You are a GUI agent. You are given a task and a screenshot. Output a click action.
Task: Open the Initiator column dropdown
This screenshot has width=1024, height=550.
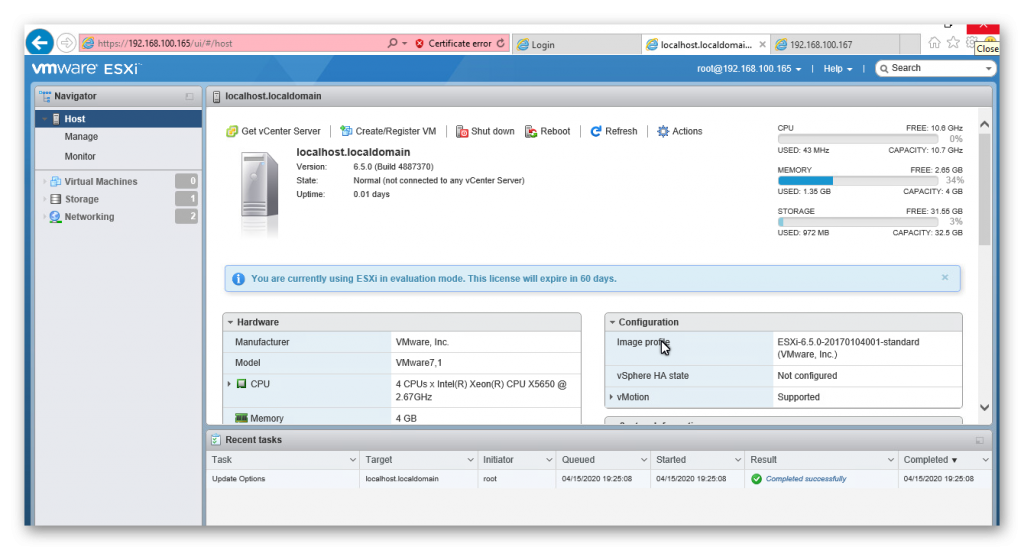[549, 460]
